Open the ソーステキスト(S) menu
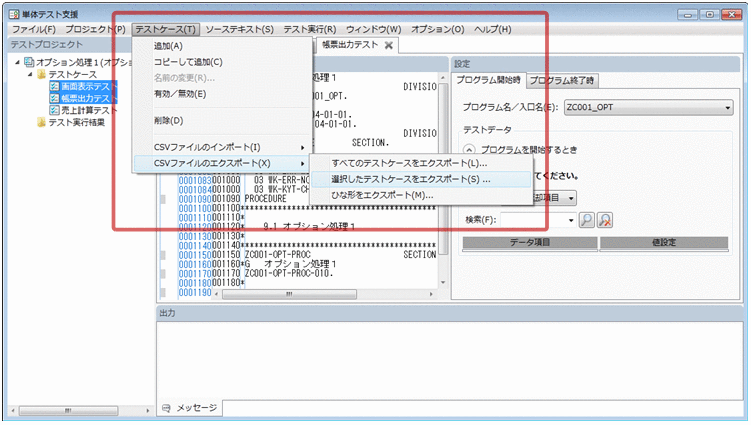751x425 pixels. click(x=239, y=29)
